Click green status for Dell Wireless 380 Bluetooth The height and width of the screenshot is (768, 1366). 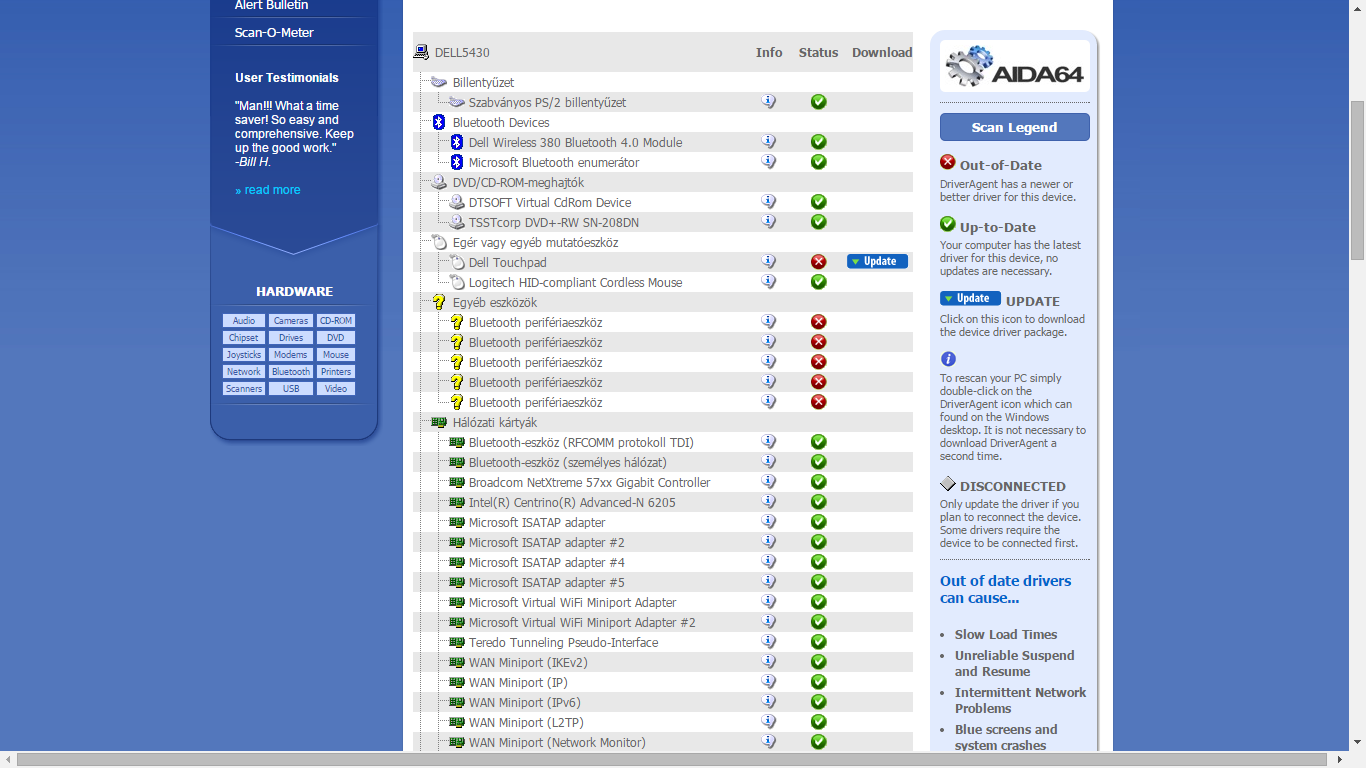click(x=818, y=142)
